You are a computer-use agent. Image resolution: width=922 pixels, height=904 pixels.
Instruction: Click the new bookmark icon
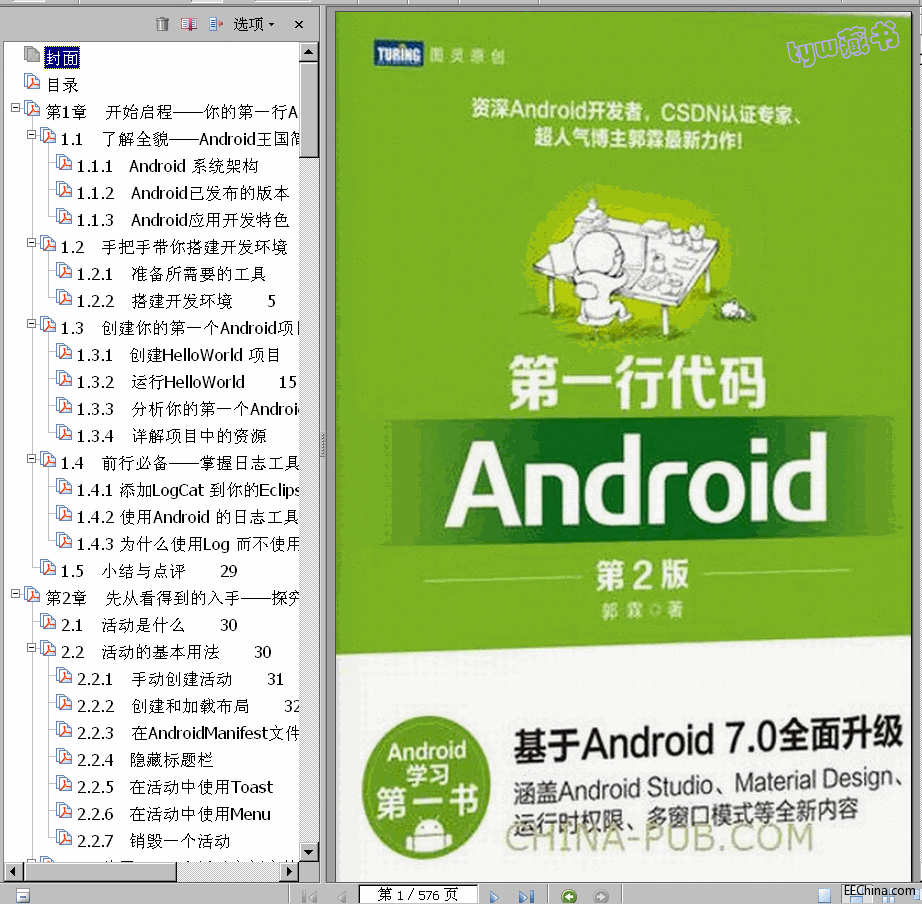189,24
